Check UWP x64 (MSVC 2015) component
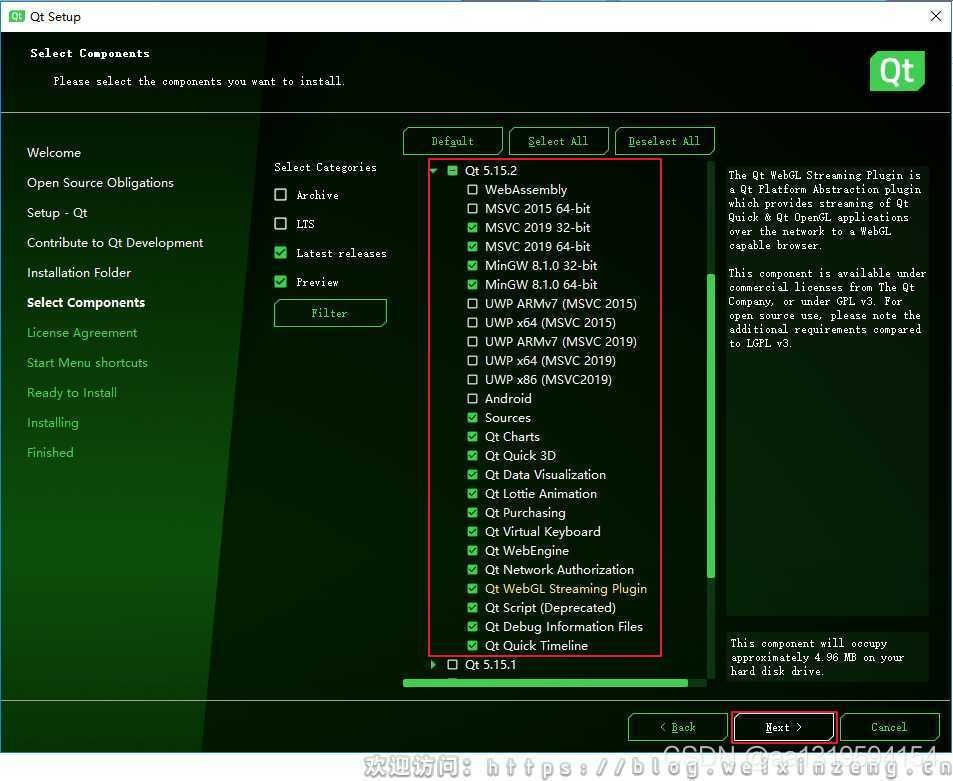The image size is (953, 781). 472,322
